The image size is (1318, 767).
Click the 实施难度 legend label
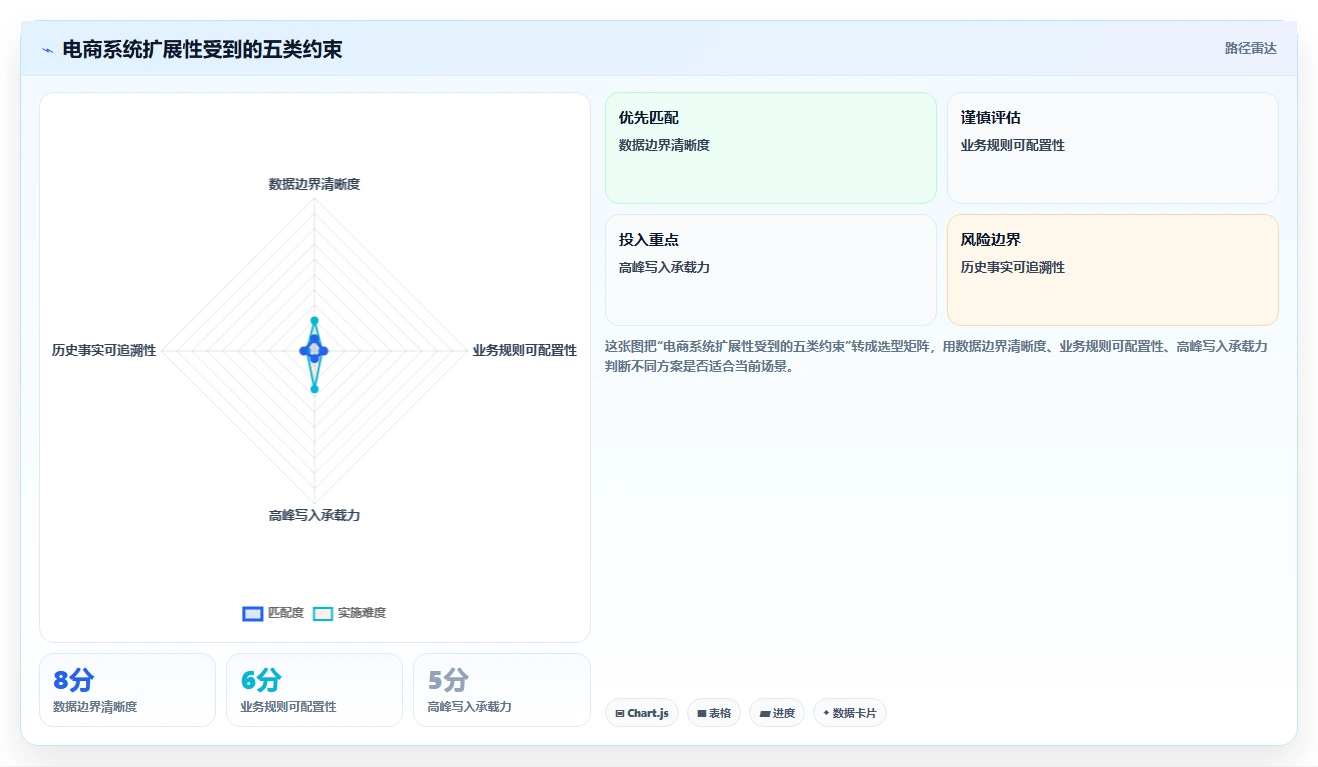click(362, 613)
